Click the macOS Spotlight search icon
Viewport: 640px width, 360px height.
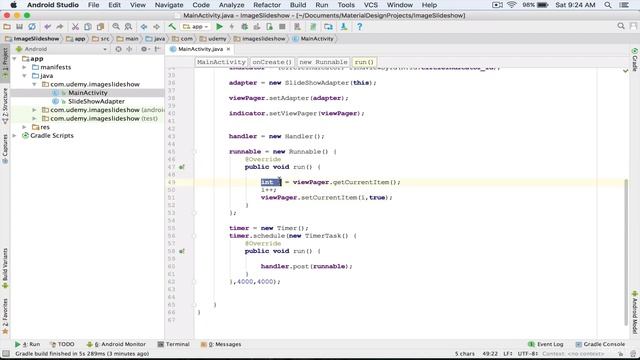[608, 5]
